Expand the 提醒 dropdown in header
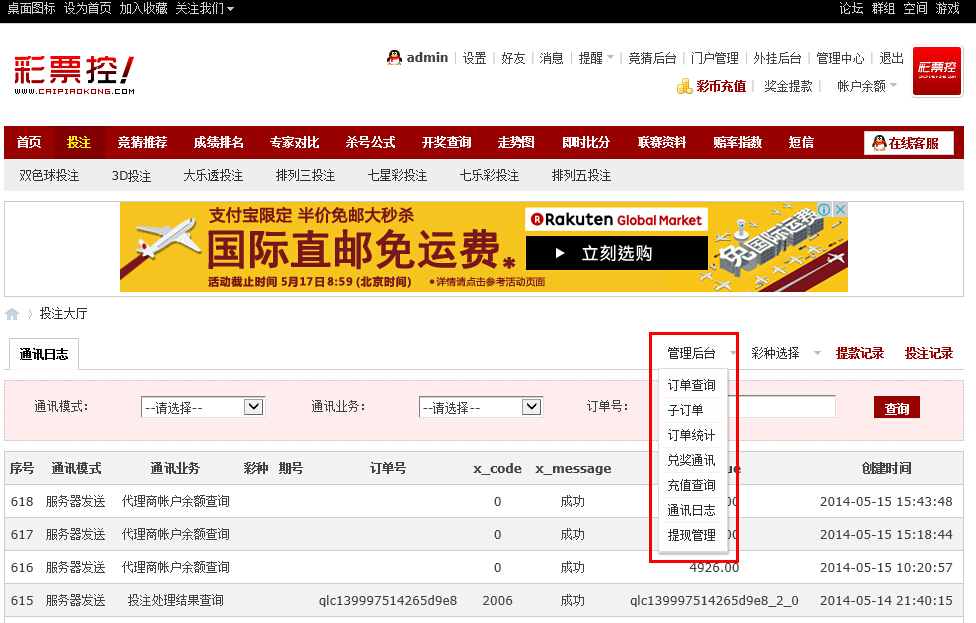This screenshot has width=976, height=623. click(596, 58)
